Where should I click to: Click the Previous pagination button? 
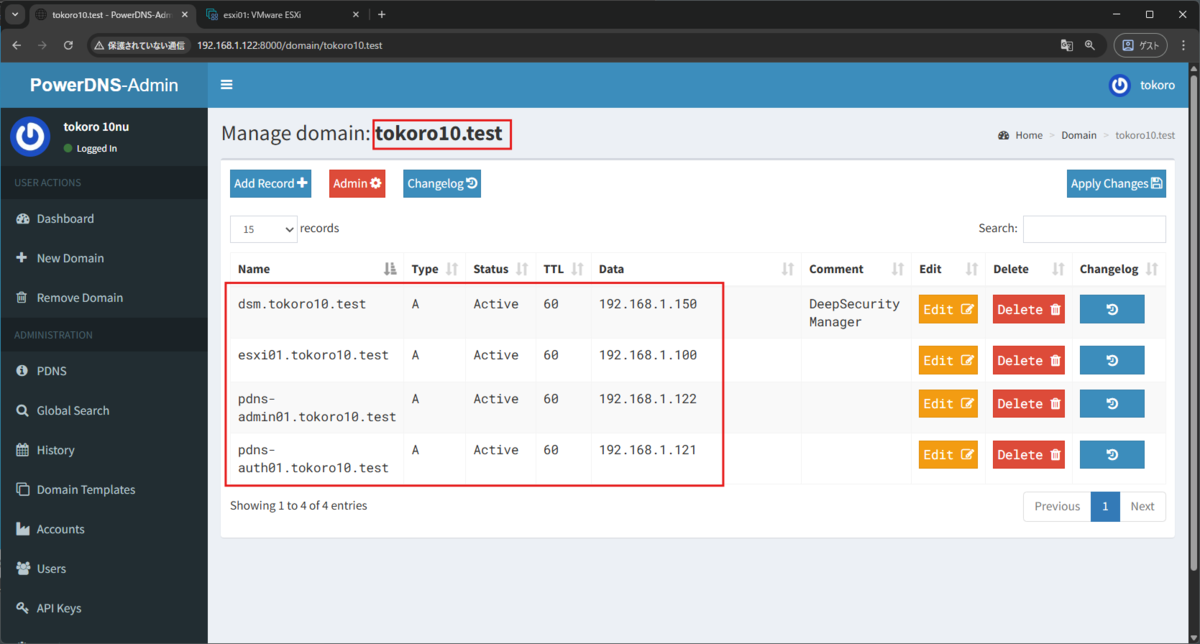pyautogui.click(x=1057, y=506)
